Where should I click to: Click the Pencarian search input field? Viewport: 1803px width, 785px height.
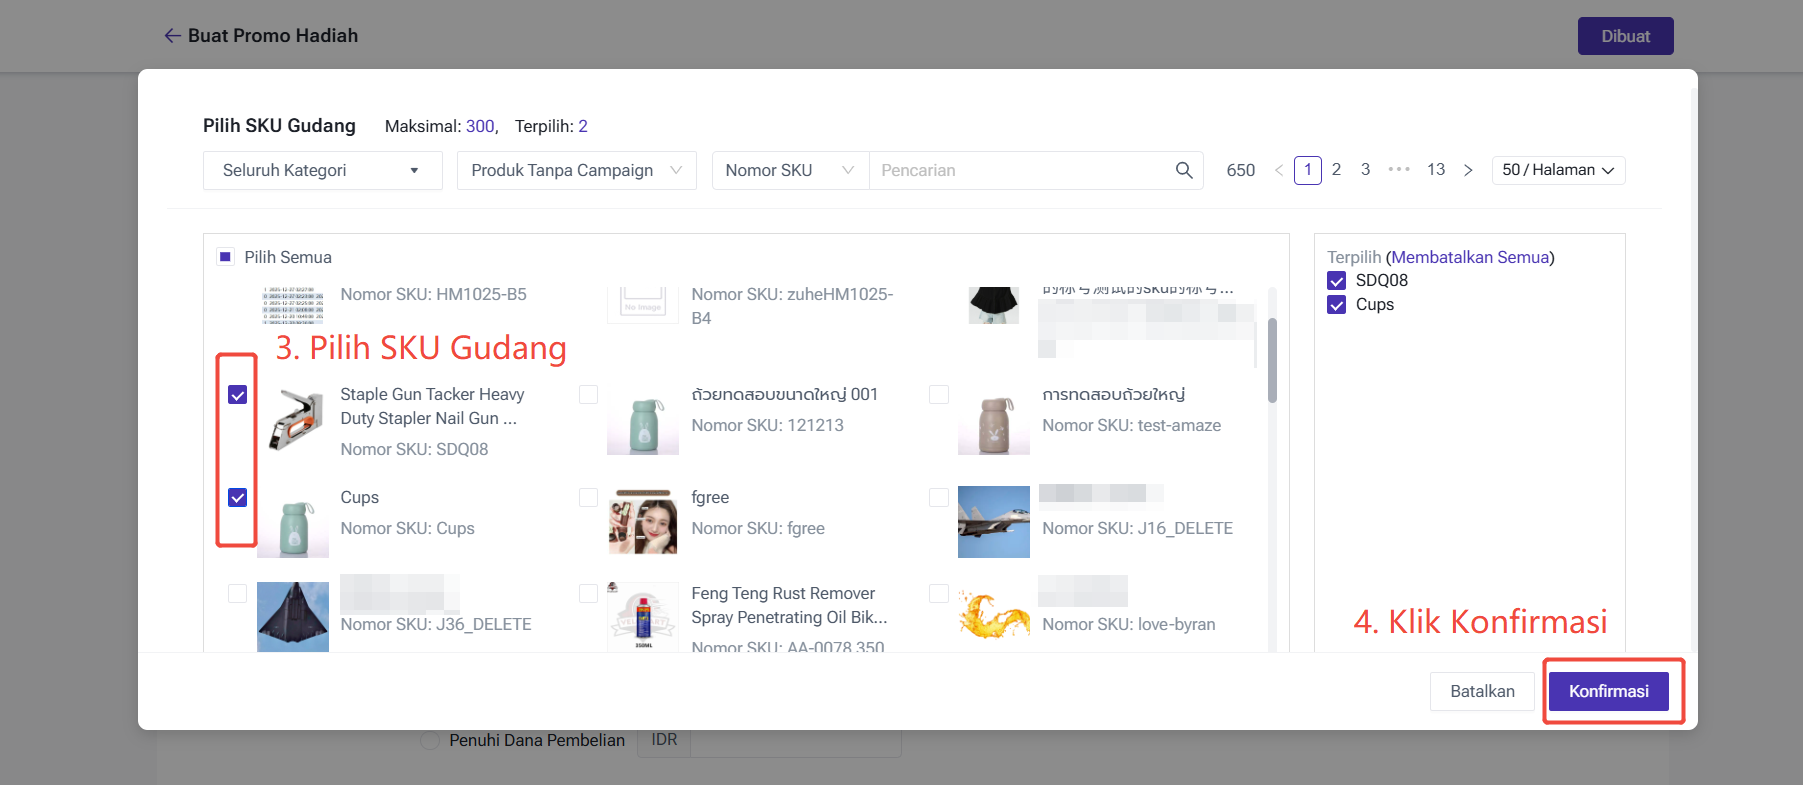(x=1020, y=170)
